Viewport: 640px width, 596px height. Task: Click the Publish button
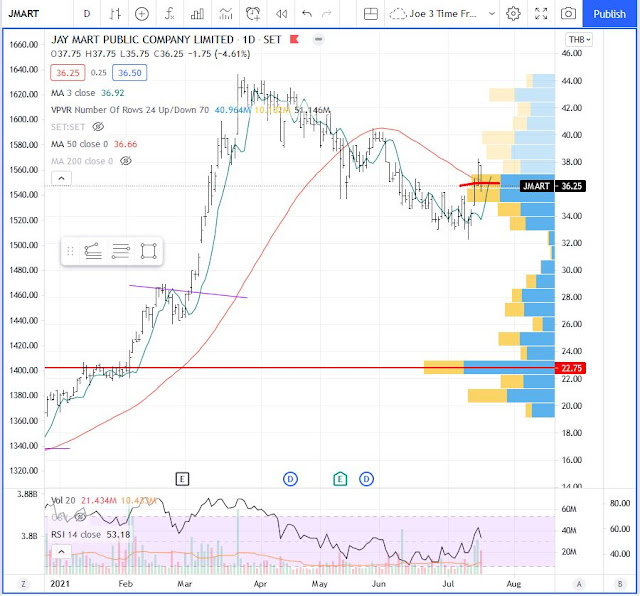[609, 14]
